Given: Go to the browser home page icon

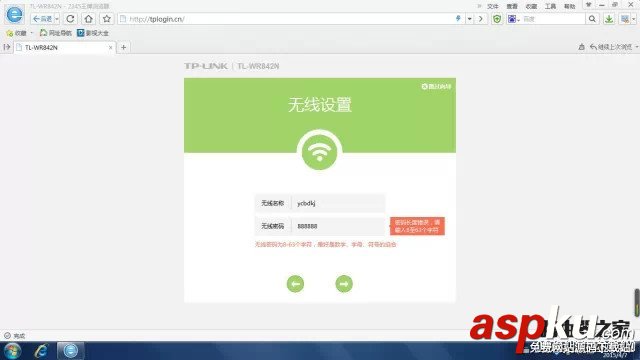Looking at the screenshot, I should coord(89,19).
